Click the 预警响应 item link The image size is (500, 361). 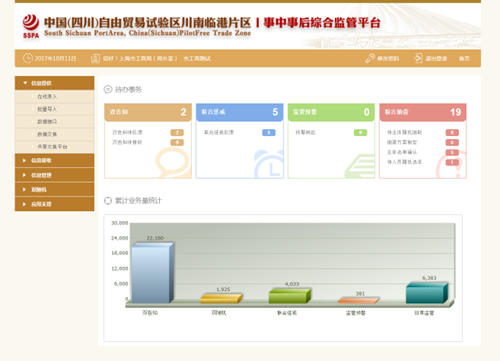305,132
